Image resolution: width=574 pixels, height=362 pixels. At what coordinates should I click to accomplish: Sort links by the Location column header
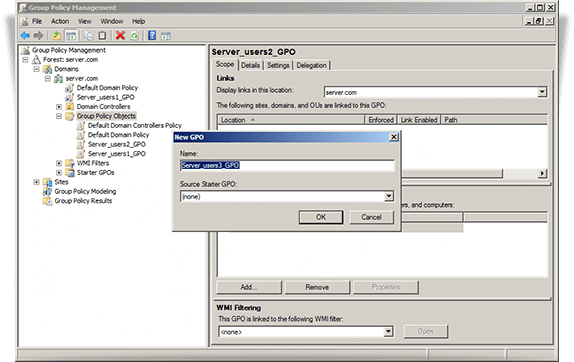(x=291, y=120)
